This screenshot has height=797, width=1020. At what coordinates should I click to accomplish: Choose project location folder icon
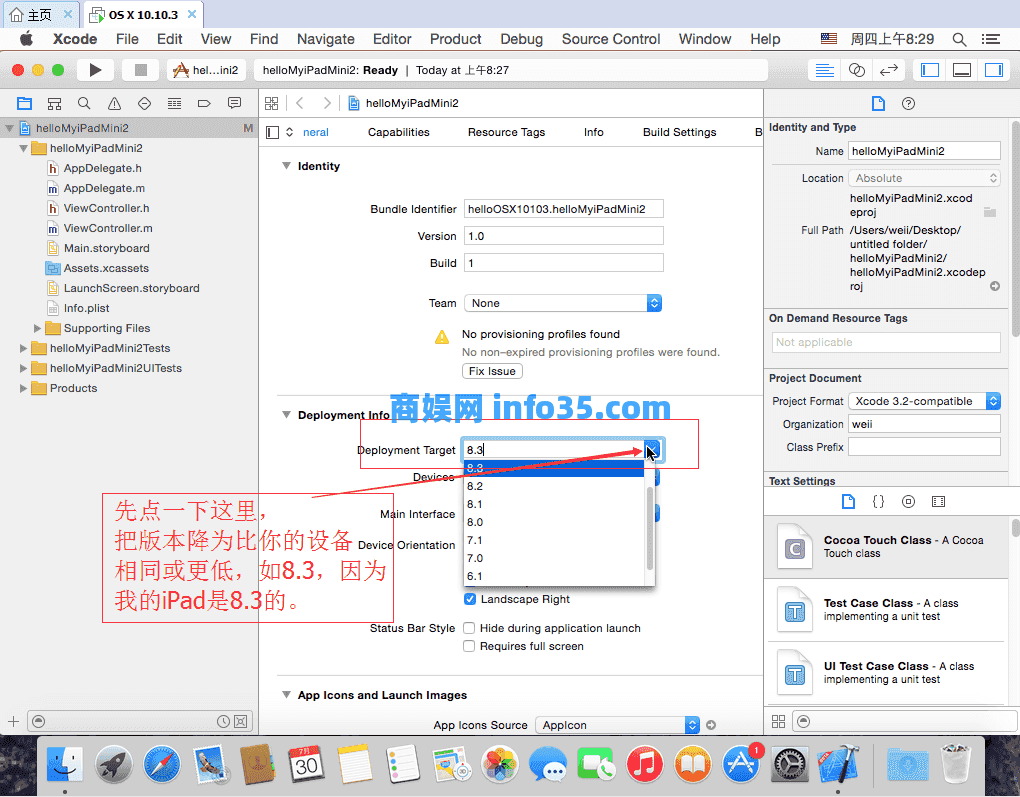click(990, 212)
